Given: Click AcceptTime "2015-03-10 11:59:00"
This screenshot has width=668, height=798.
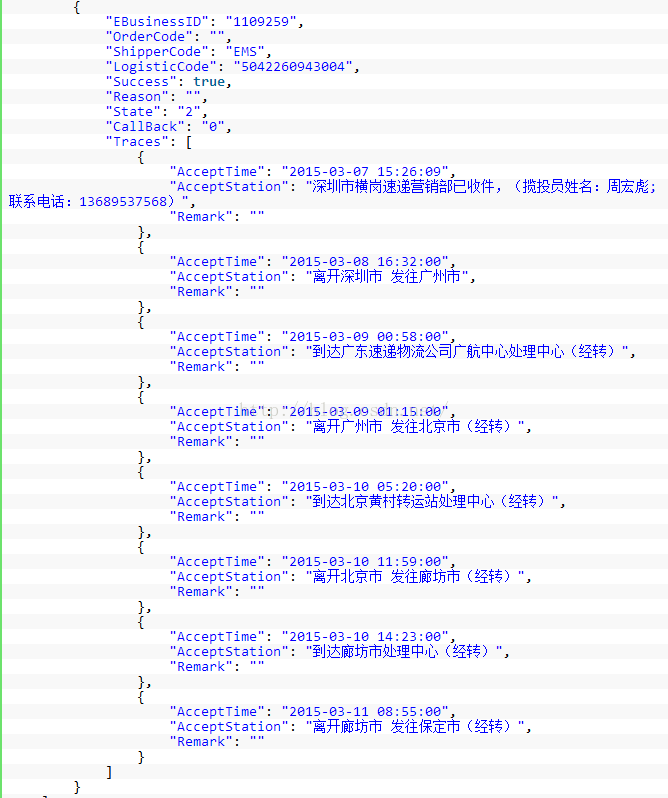Looking at the screenshot, I should click(x=365, y=562).
